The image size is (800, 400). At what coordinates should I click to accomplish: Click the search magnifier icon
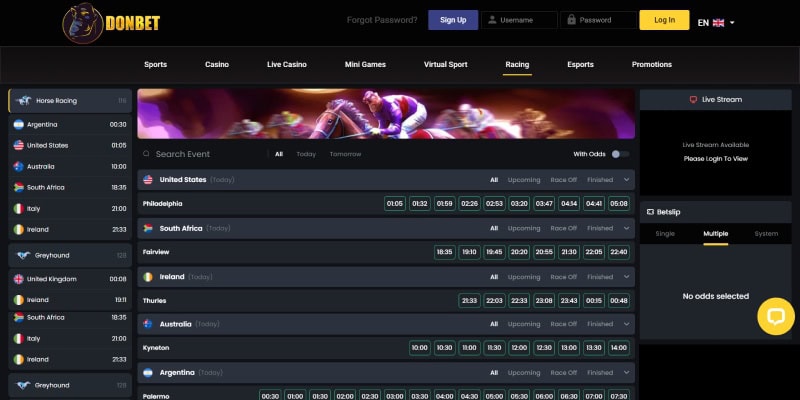pyautogui.click(x=146, y=154)
